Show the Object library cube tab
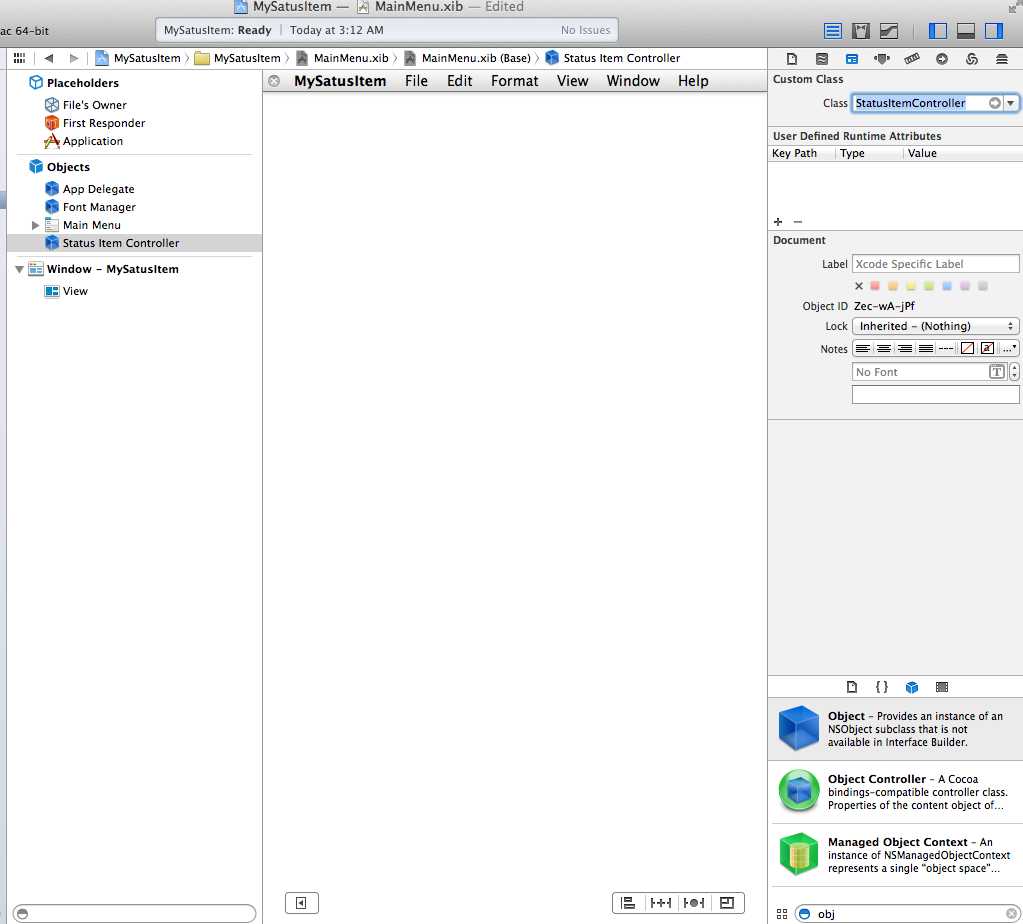 click(x=911, y=686)
